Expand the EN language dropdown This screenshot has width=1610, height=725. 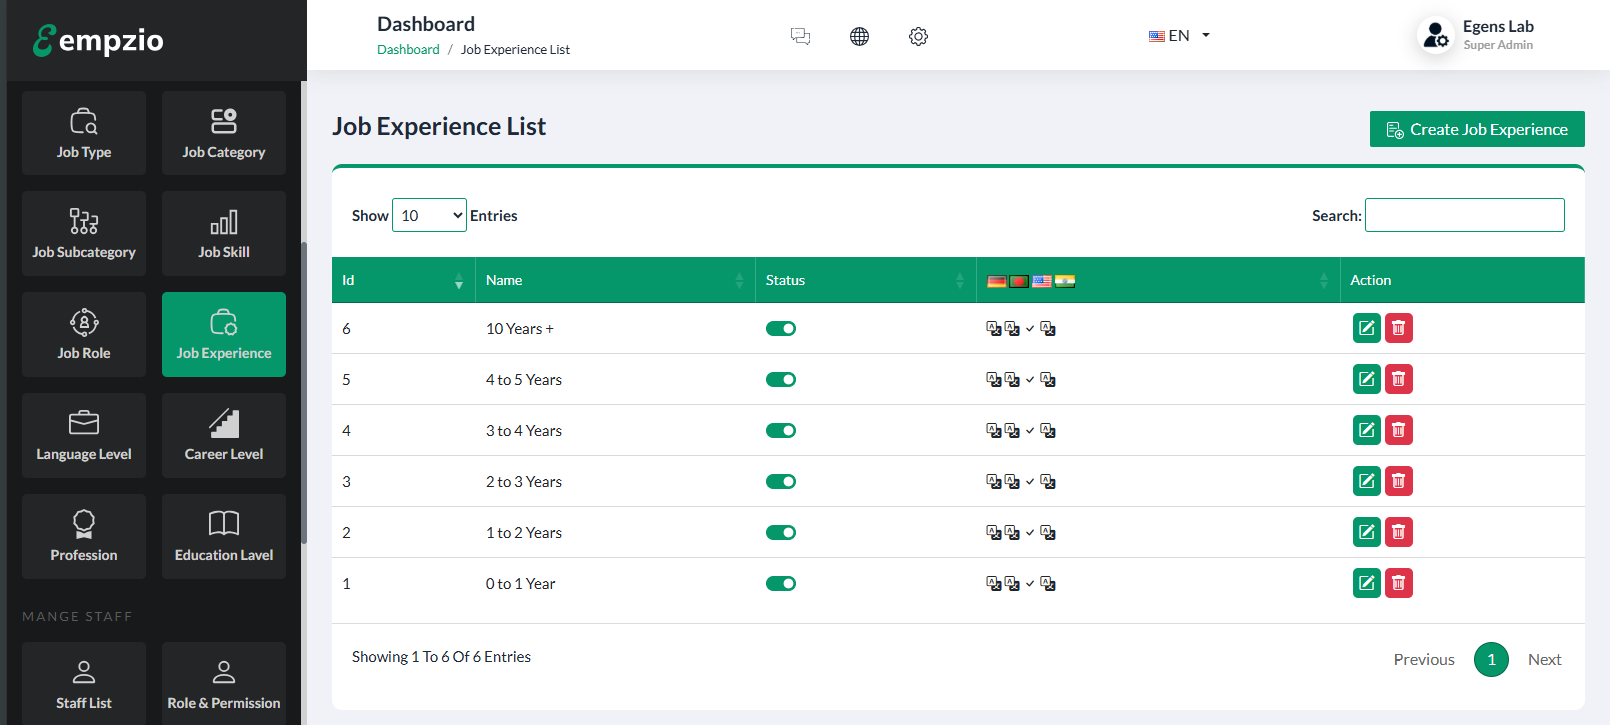tap(1179, 36)
